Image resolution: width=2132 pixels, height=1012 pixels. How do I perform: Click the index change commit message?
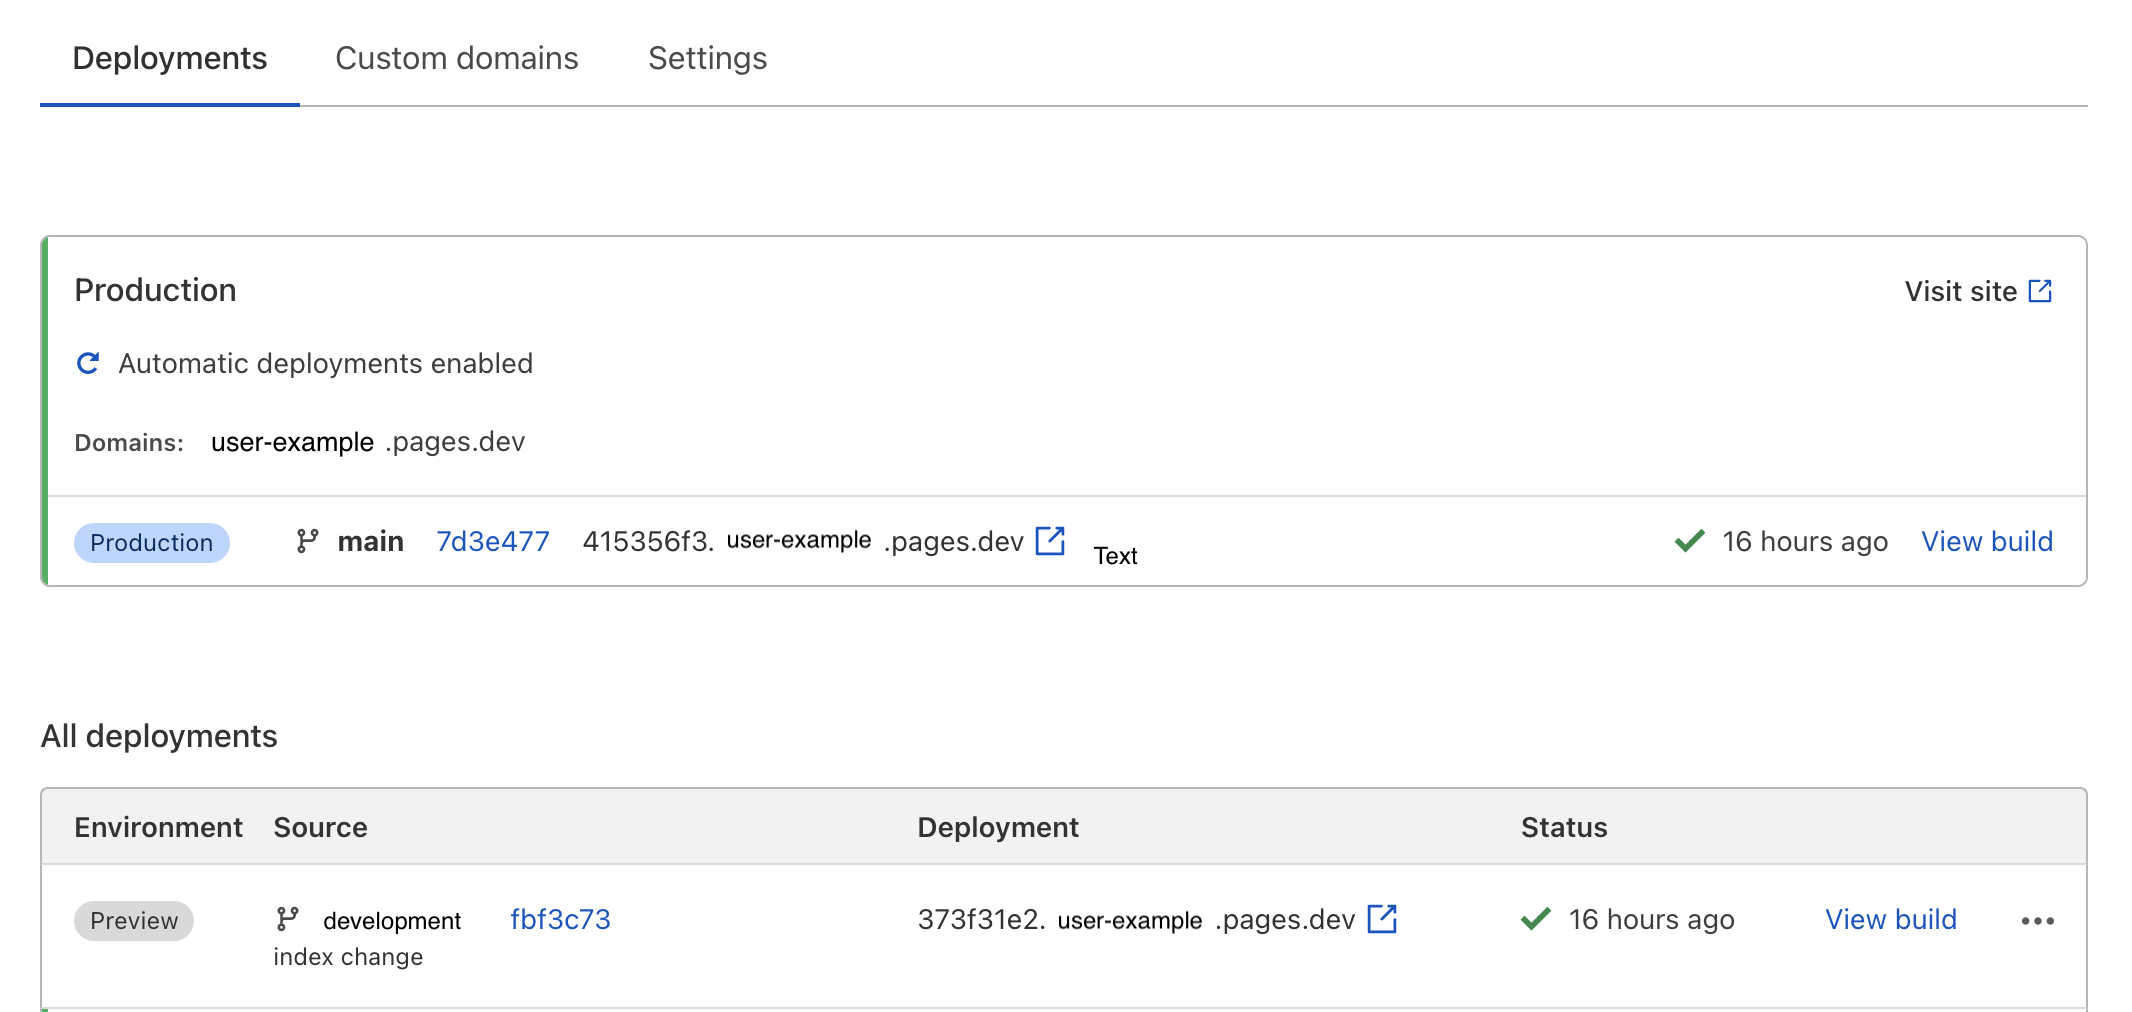click(x=348, y=956)
